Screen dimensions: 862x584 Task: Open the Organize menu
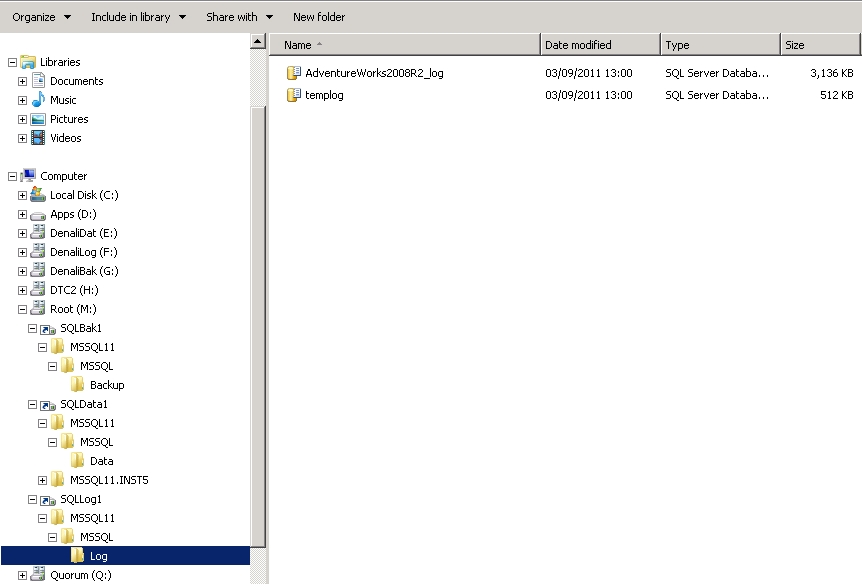(42, 17)
